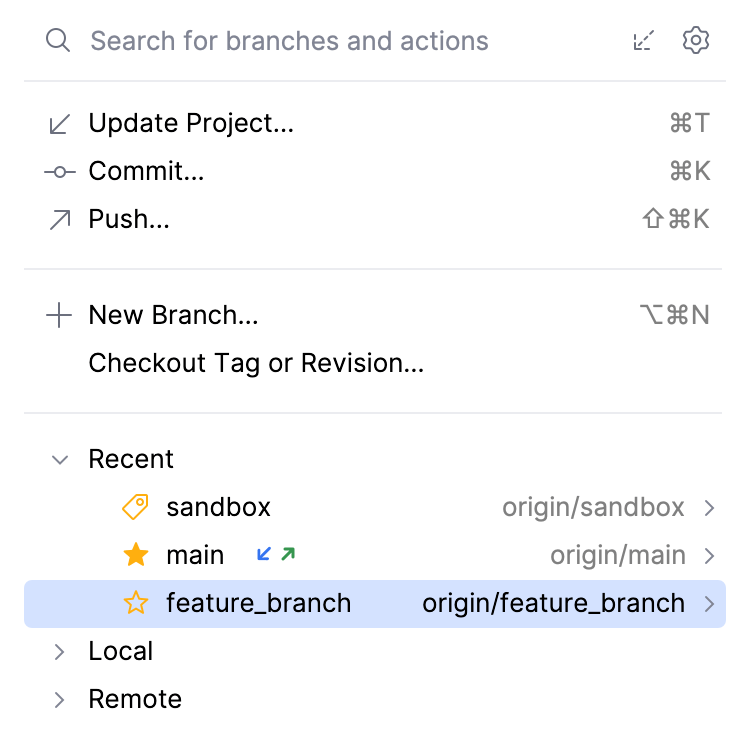This screenshot has width=750, height=748.
Task: Click the Push arrow icon
Action: 60,220
